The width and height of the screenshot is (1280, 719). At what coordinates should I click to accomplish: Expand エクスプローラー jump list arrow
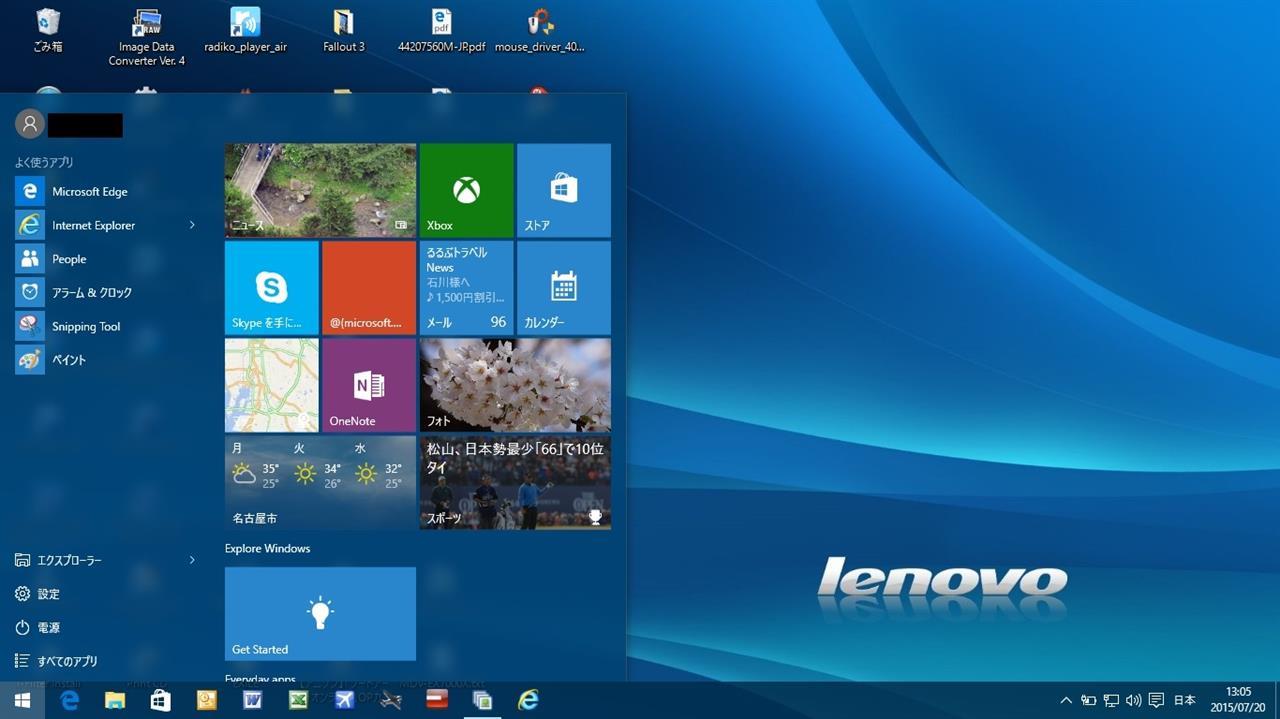click(192, 561)
